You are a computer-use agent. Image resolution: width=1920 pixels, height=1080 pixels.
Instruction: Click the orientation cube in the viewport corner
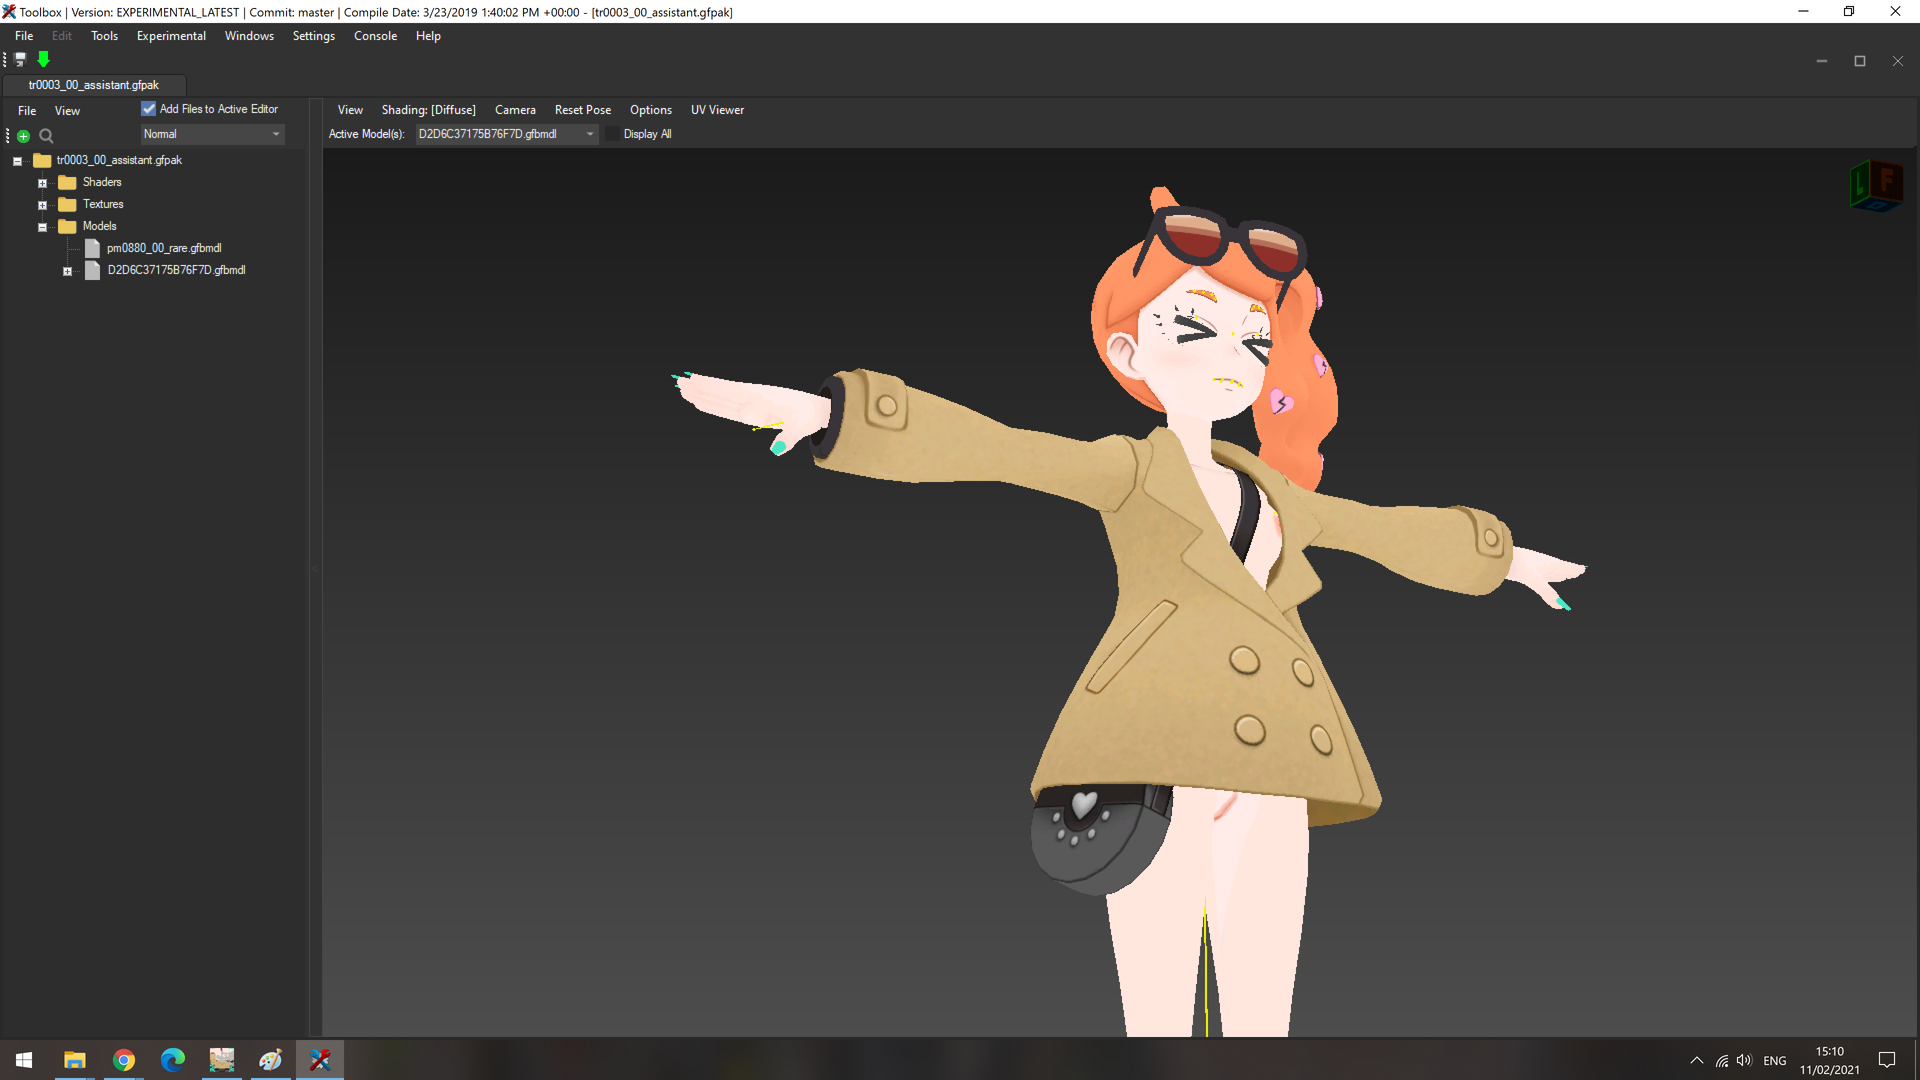[x=1876, y=186]
